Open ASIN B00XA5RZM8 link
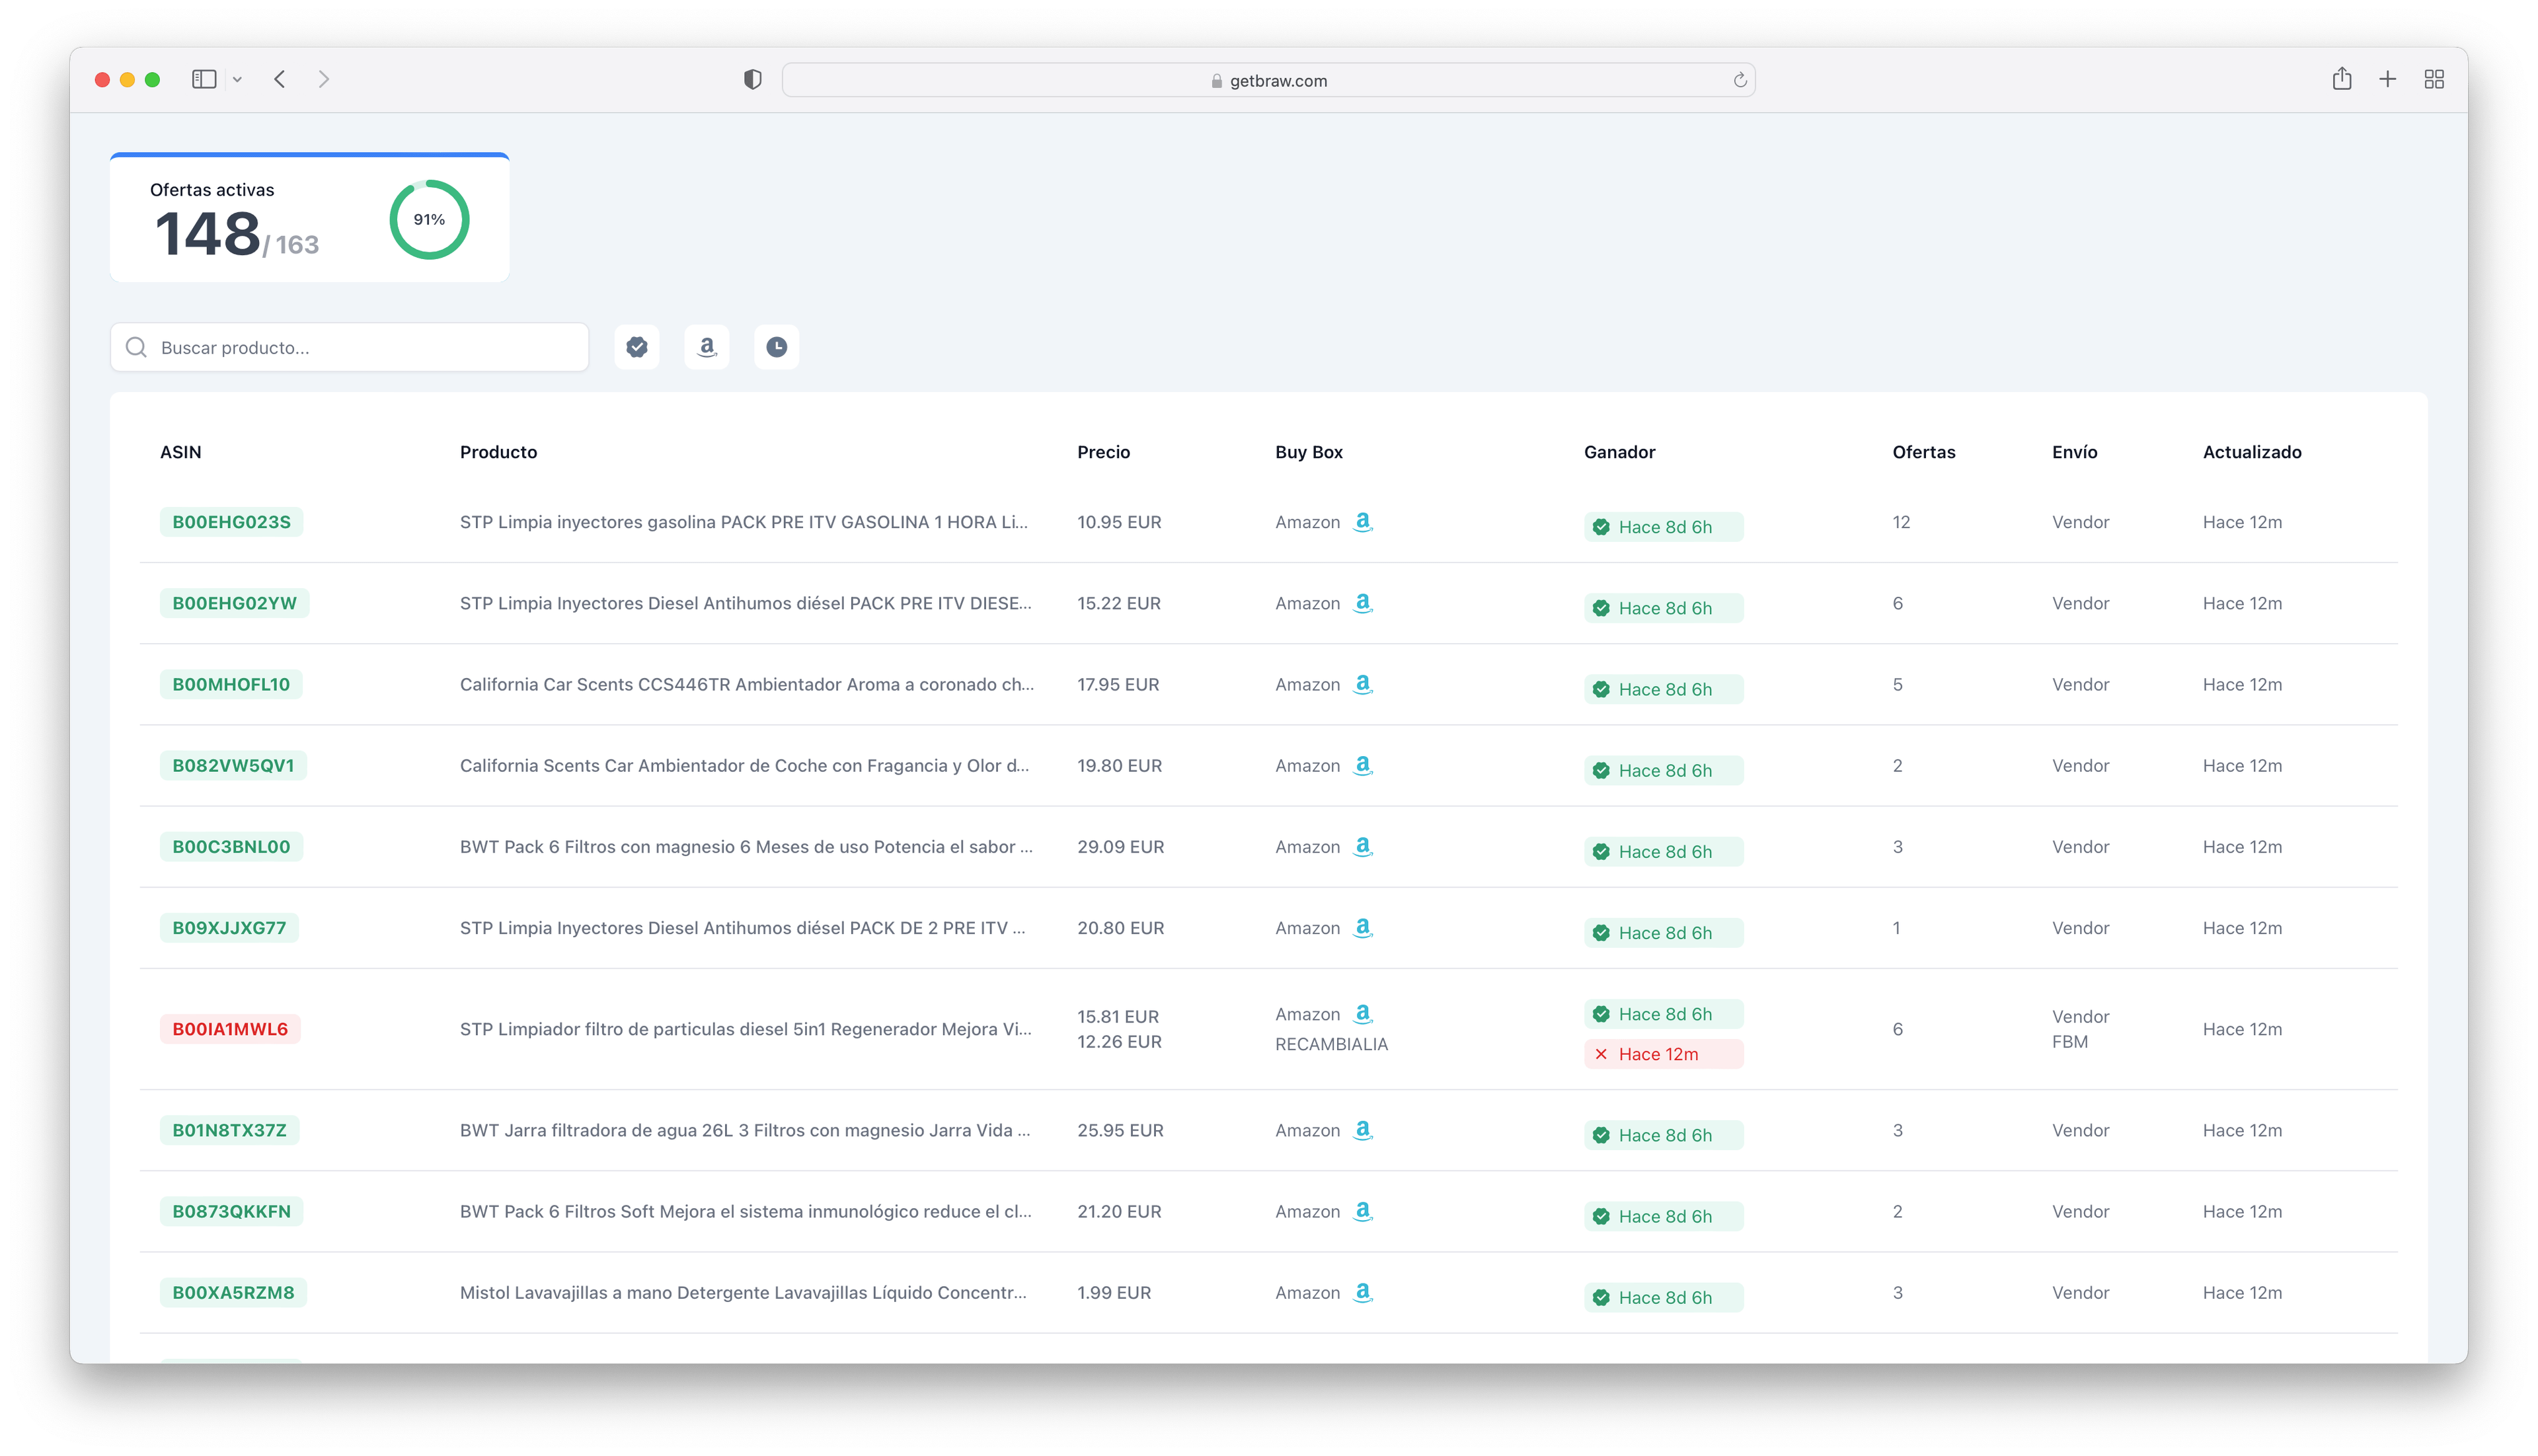This screenshot has height=1456, width=2538. tap(233, 1292)
